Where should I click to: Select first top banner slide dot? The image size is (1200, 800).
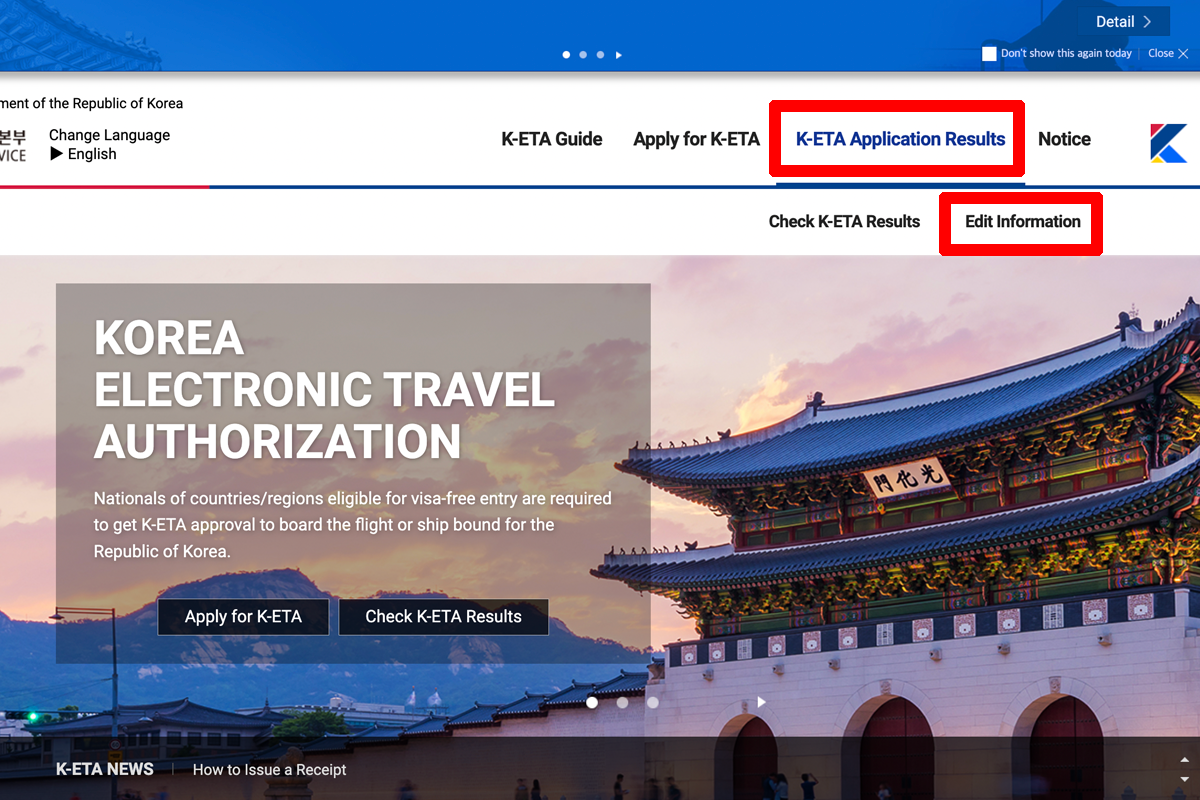(567, 55)
